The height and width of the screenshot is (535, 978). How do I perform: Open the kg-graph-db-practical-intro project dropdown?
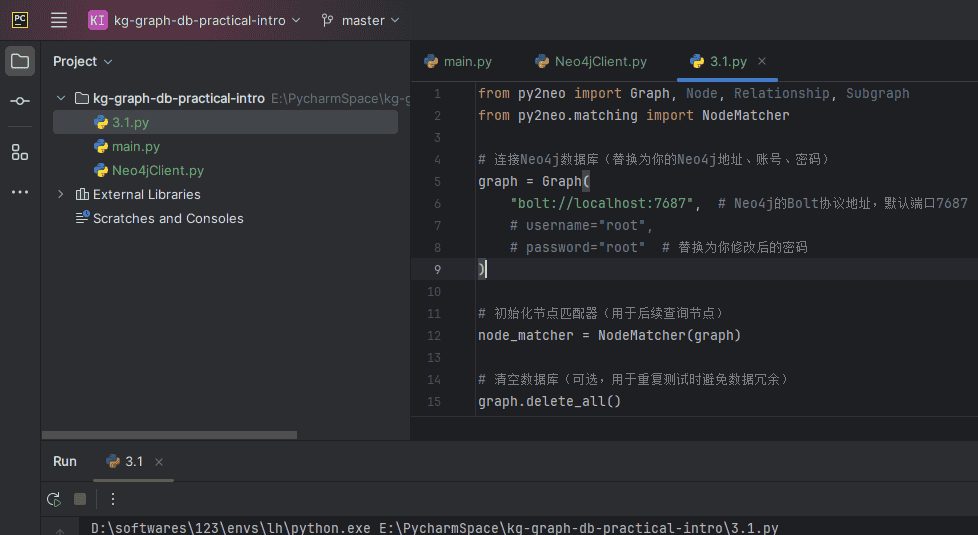[194, 20]
